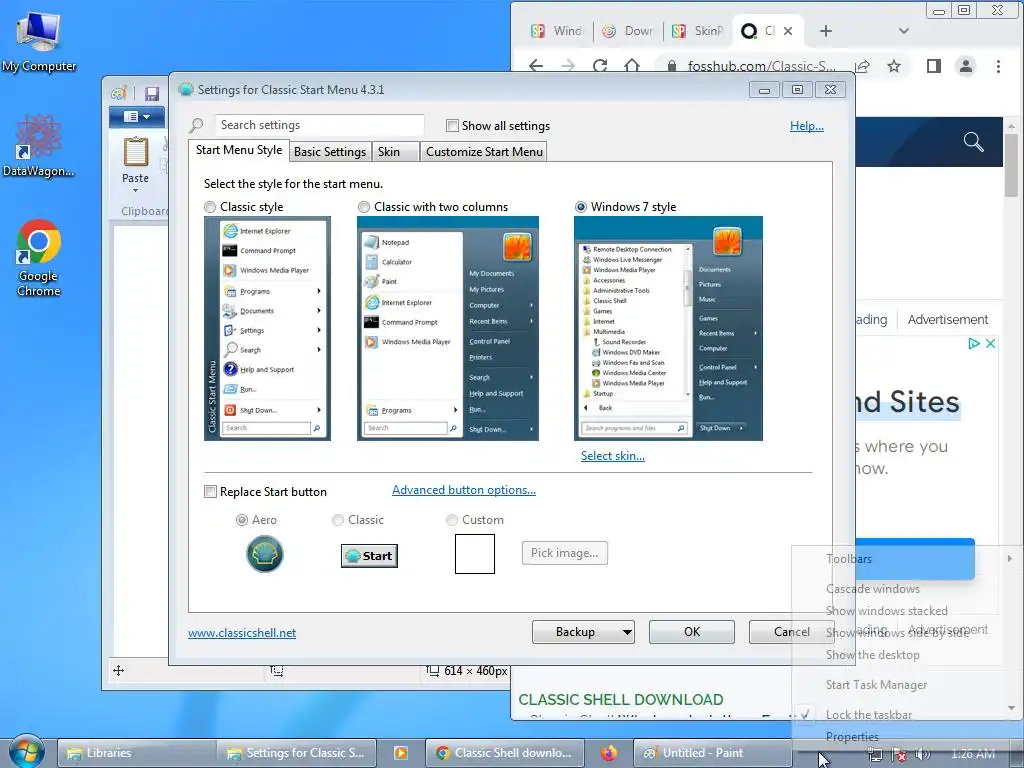The image size is (1024, 768).
Task: Visit www.classicshell.net link
Action: [x=242, y=633]
